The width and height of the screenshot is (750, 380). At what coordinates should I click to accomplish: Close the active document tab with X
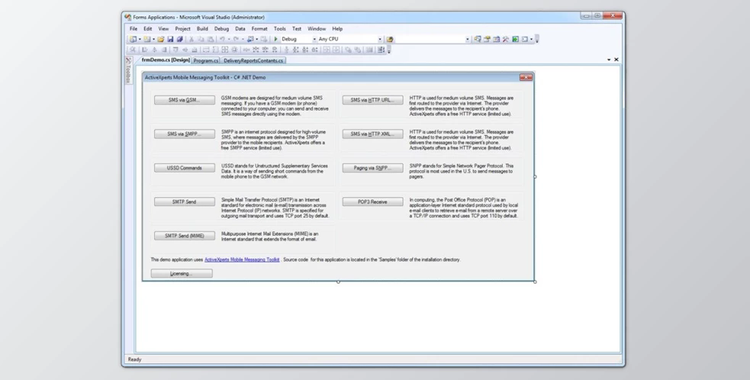pos(616,60)
